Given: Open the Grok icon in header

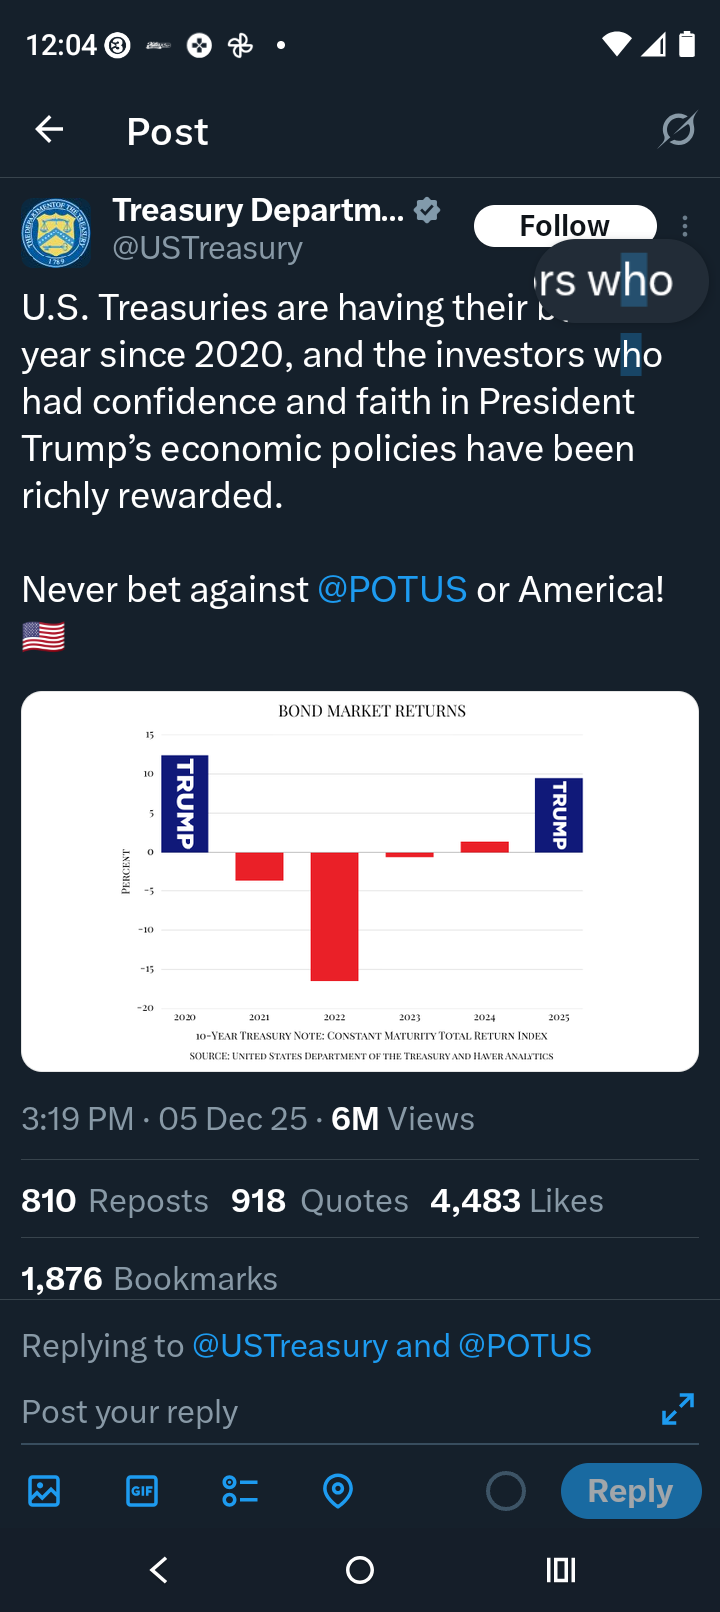Looking at the screenshot, I should [678, 130].
